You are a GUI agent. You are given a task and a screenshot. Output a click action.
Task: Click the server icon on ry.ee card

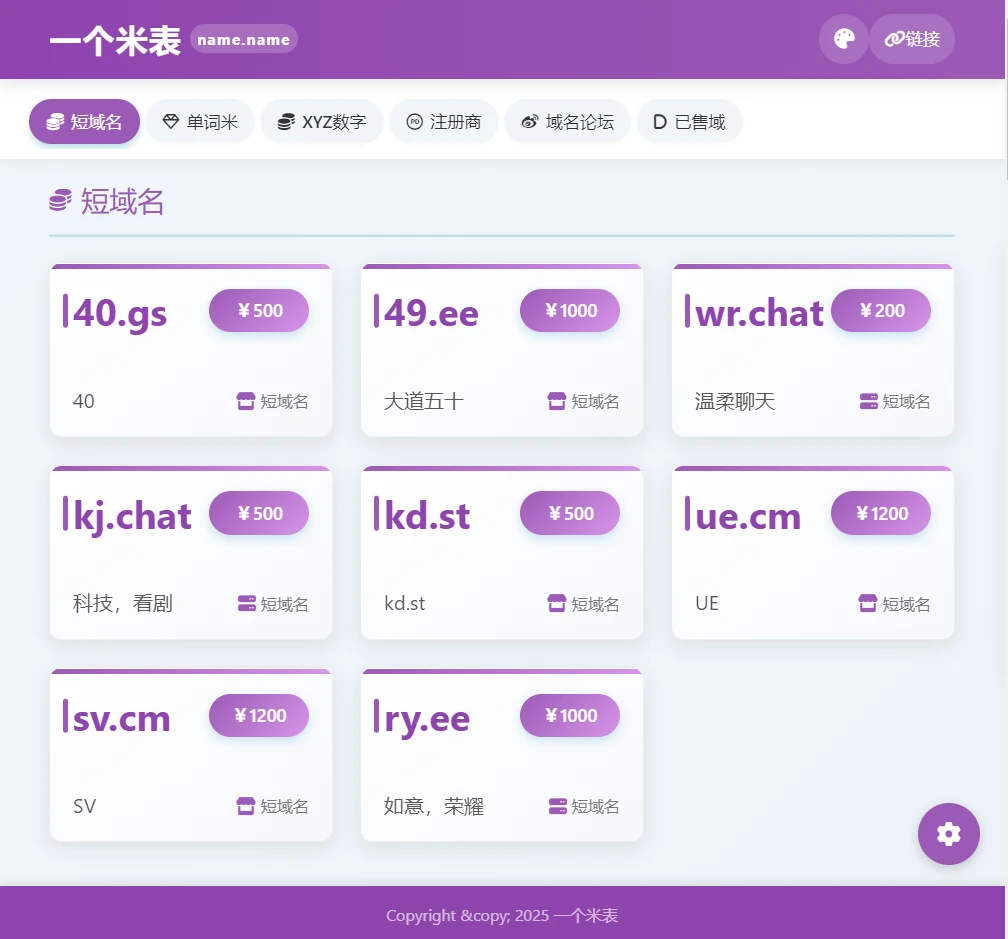click(557, 806)
